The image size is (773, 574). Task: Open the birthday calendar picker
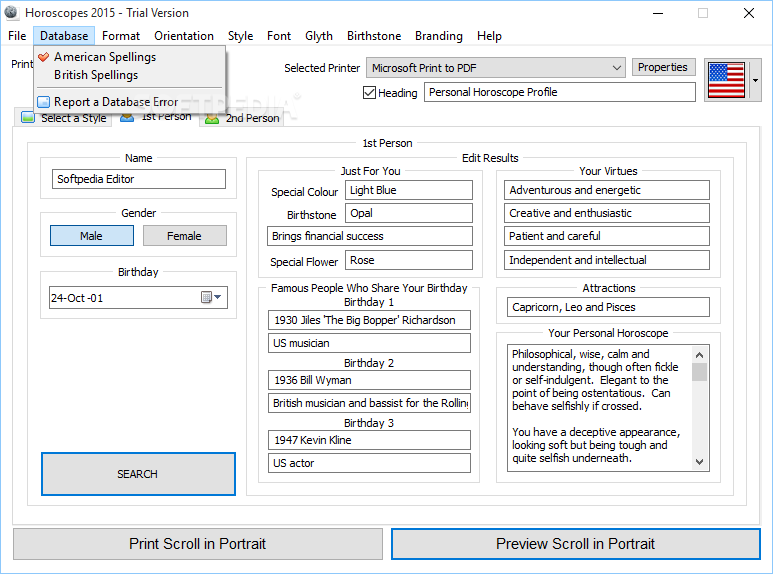tap(211, 297)
